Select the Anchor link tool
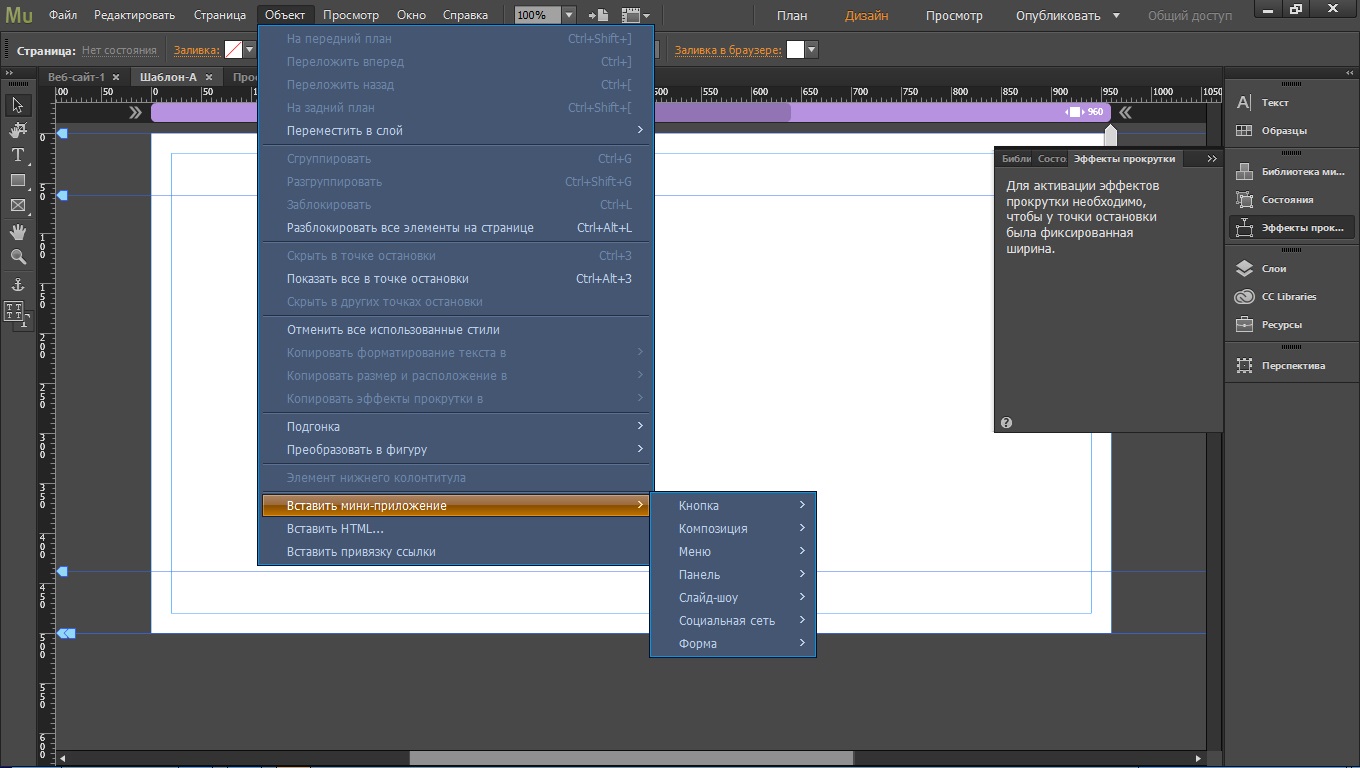The width and height of the screenshot is (1360, 768). click(18, 285)
